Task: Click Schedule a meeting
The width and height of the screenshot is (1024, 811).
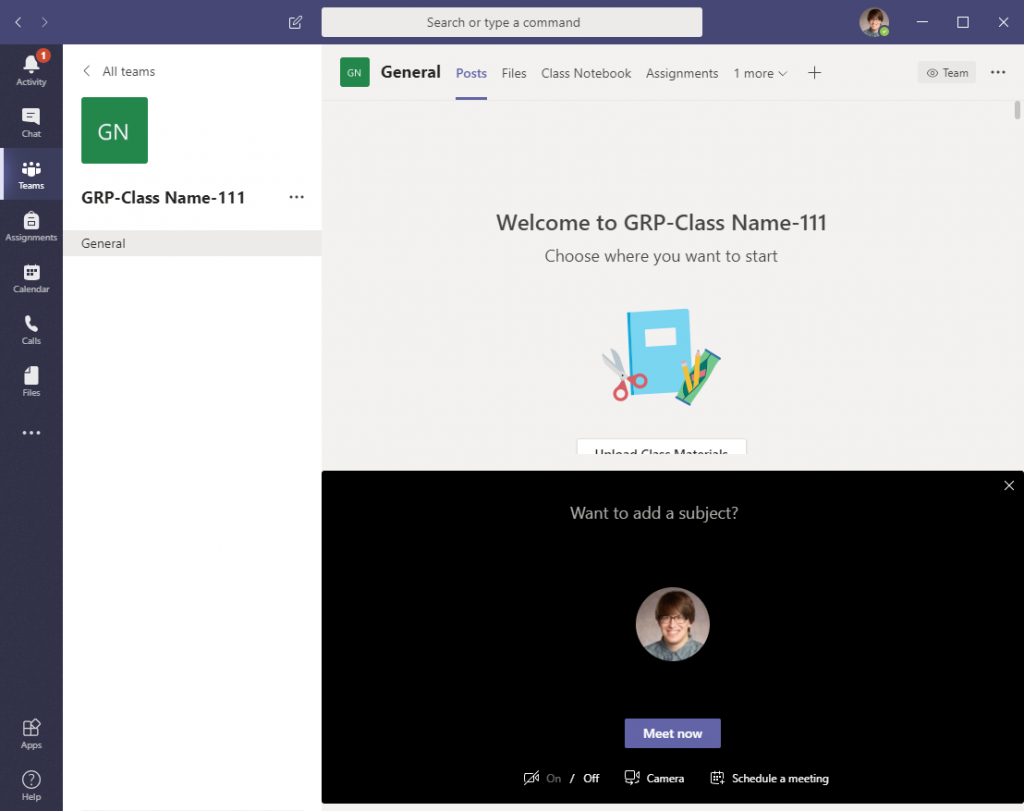Action: point(769,778)
